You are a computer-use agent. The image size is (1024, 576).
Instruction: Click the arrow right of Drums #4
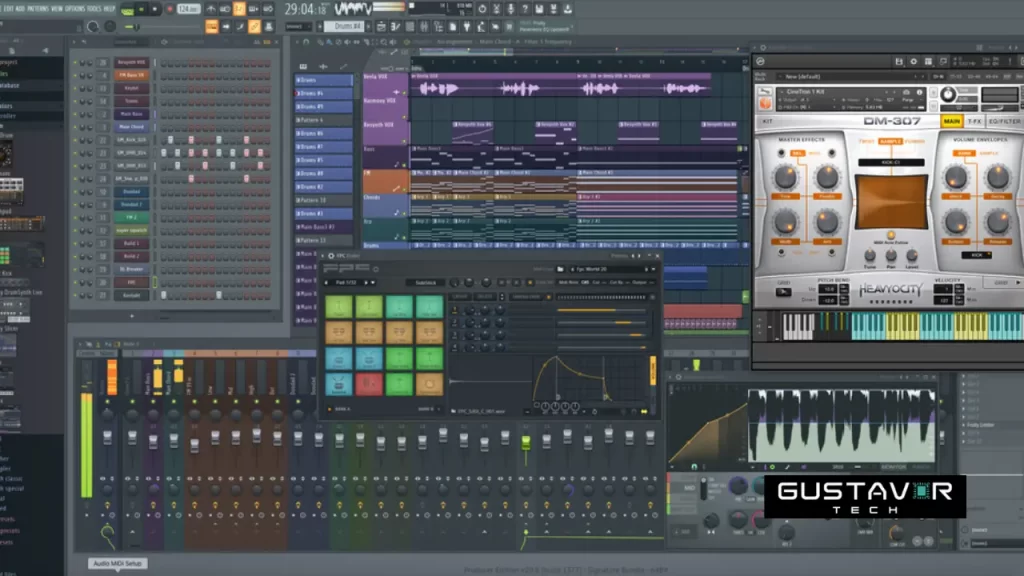pyautogui.click(x=368, y=26)
